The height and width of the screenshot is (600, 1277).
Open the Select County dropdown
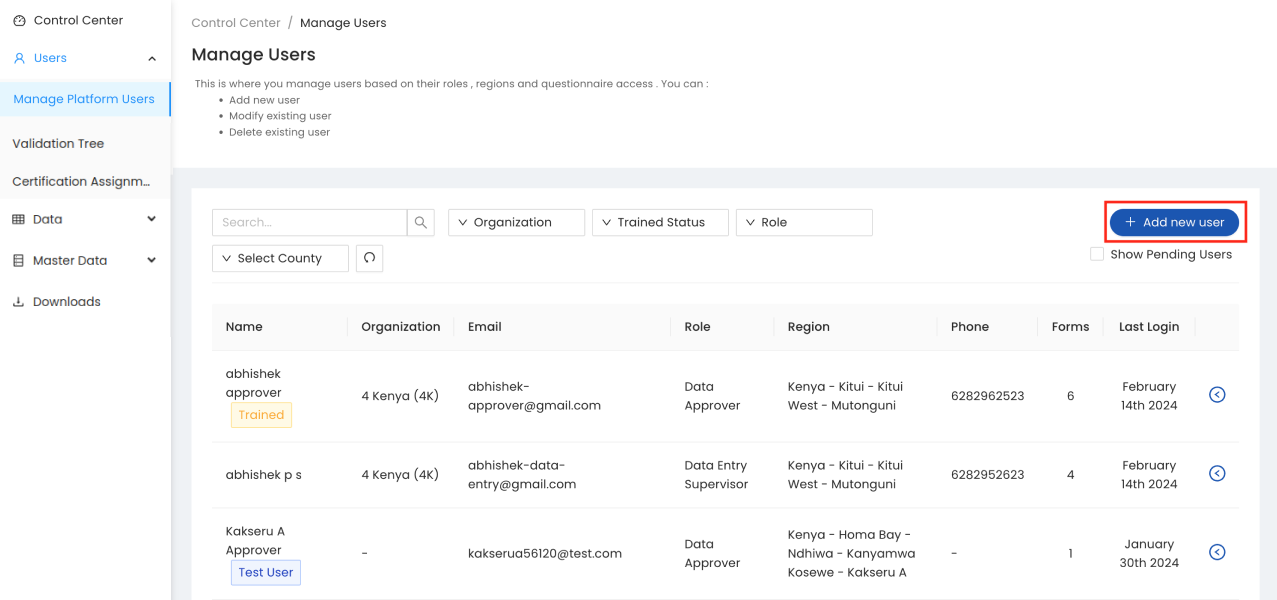[280, 258]
